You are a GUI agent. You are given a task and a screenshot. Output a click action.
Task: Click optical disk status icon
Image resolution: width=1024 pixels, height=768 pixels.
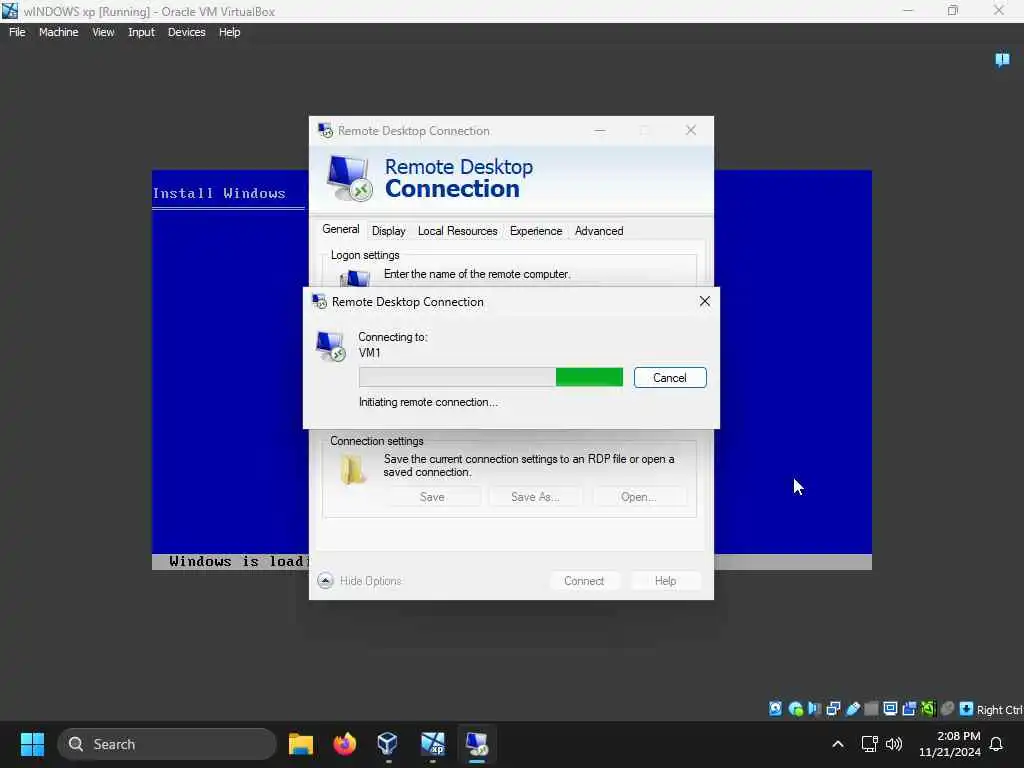tap(795, 709)
